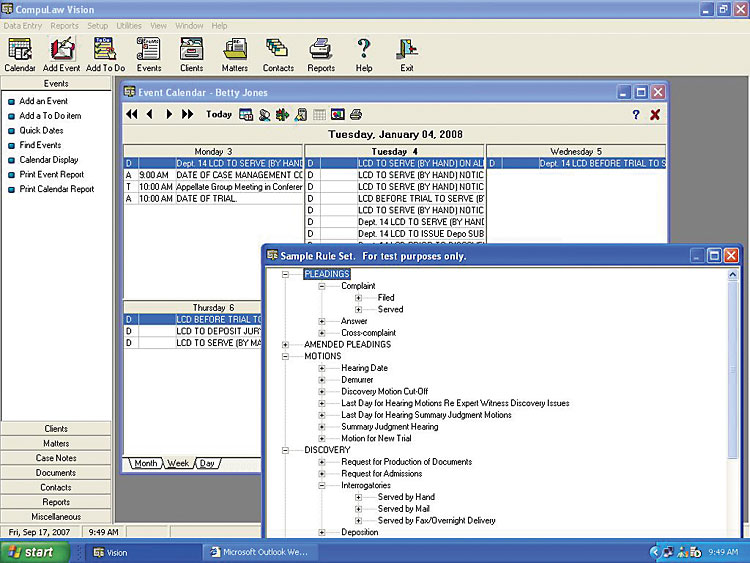Click the Windows start button
750x563 pixels.
(34, 552)
